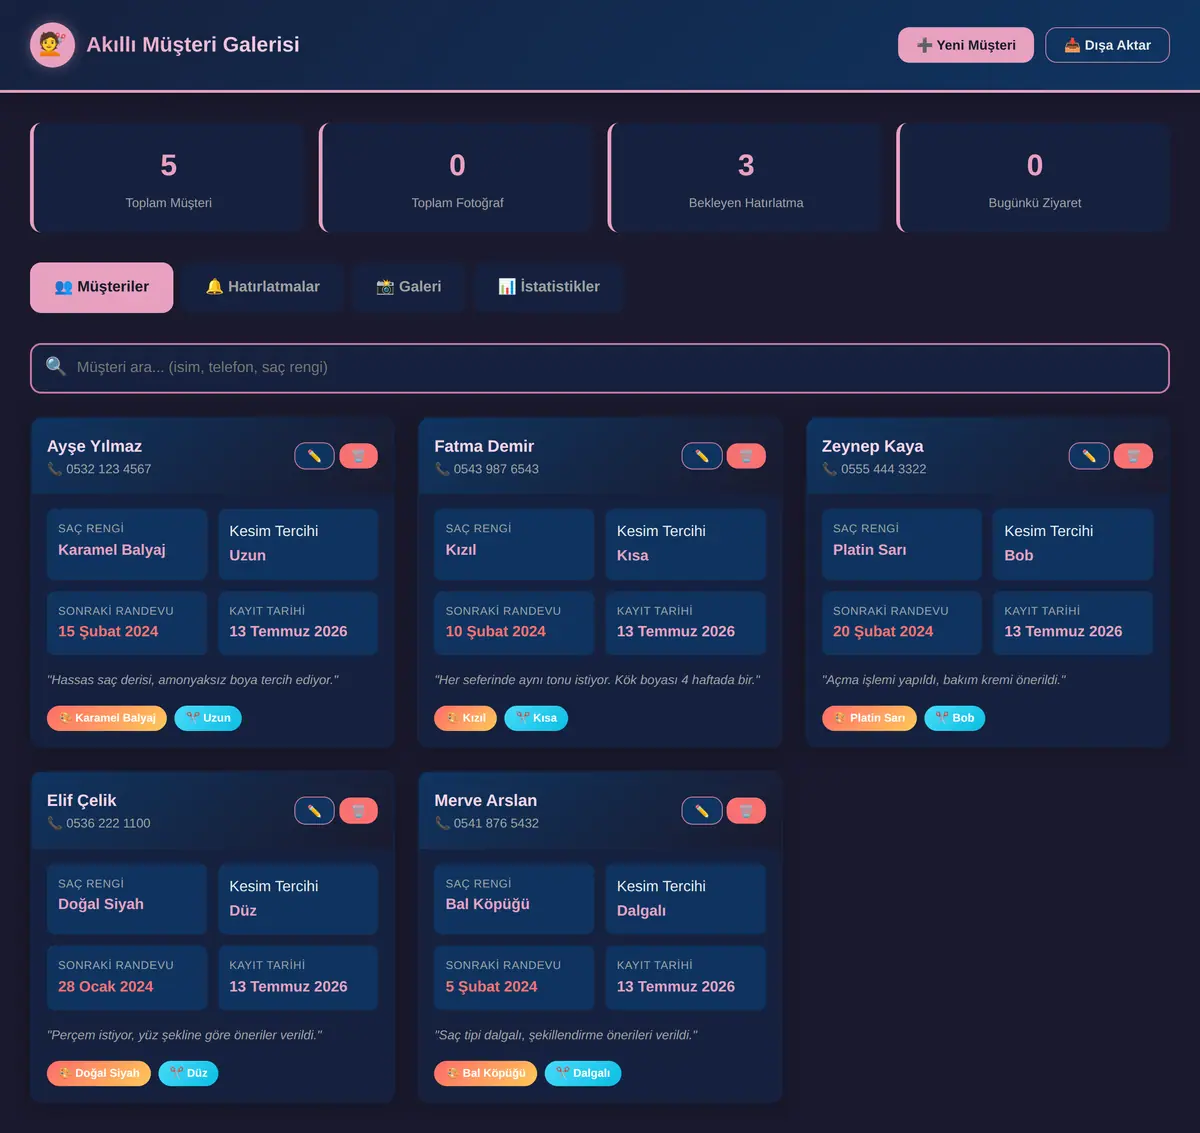
Task: Click phone number 0555 444 3322
Action: (884, 469)
